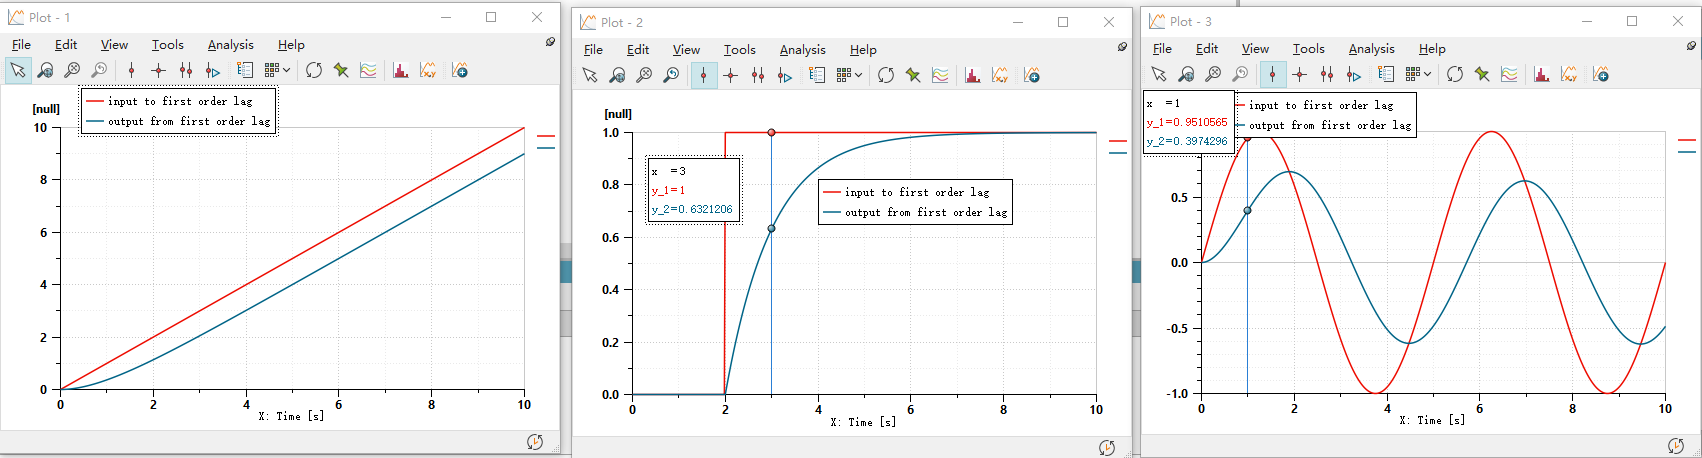Click the refresh arrows icon in Plot 2
Image resolution: width=1702 pixels, height=458 pixels.
pyautogui.click(x=886, y=75)
